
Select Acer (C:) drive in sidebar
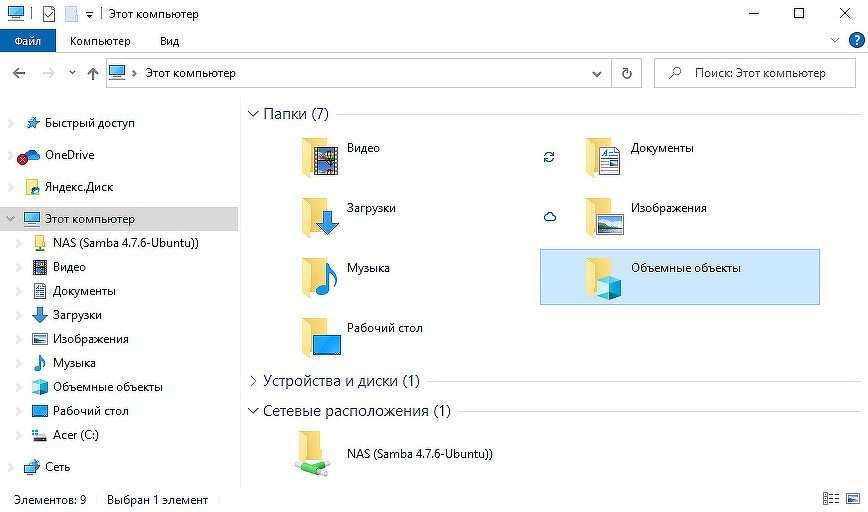(x=75, y=435)
